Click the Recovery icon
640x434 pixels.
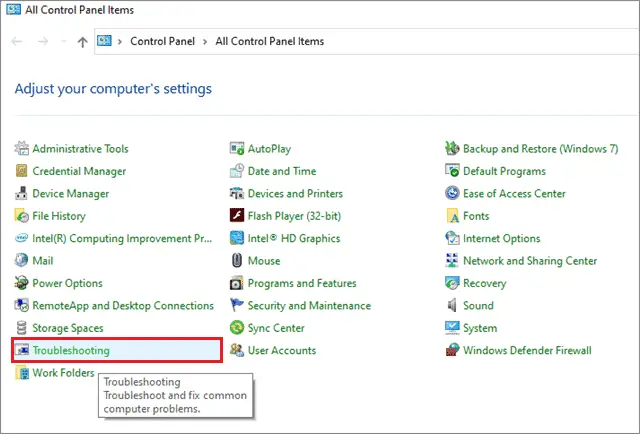coord(452,283)
